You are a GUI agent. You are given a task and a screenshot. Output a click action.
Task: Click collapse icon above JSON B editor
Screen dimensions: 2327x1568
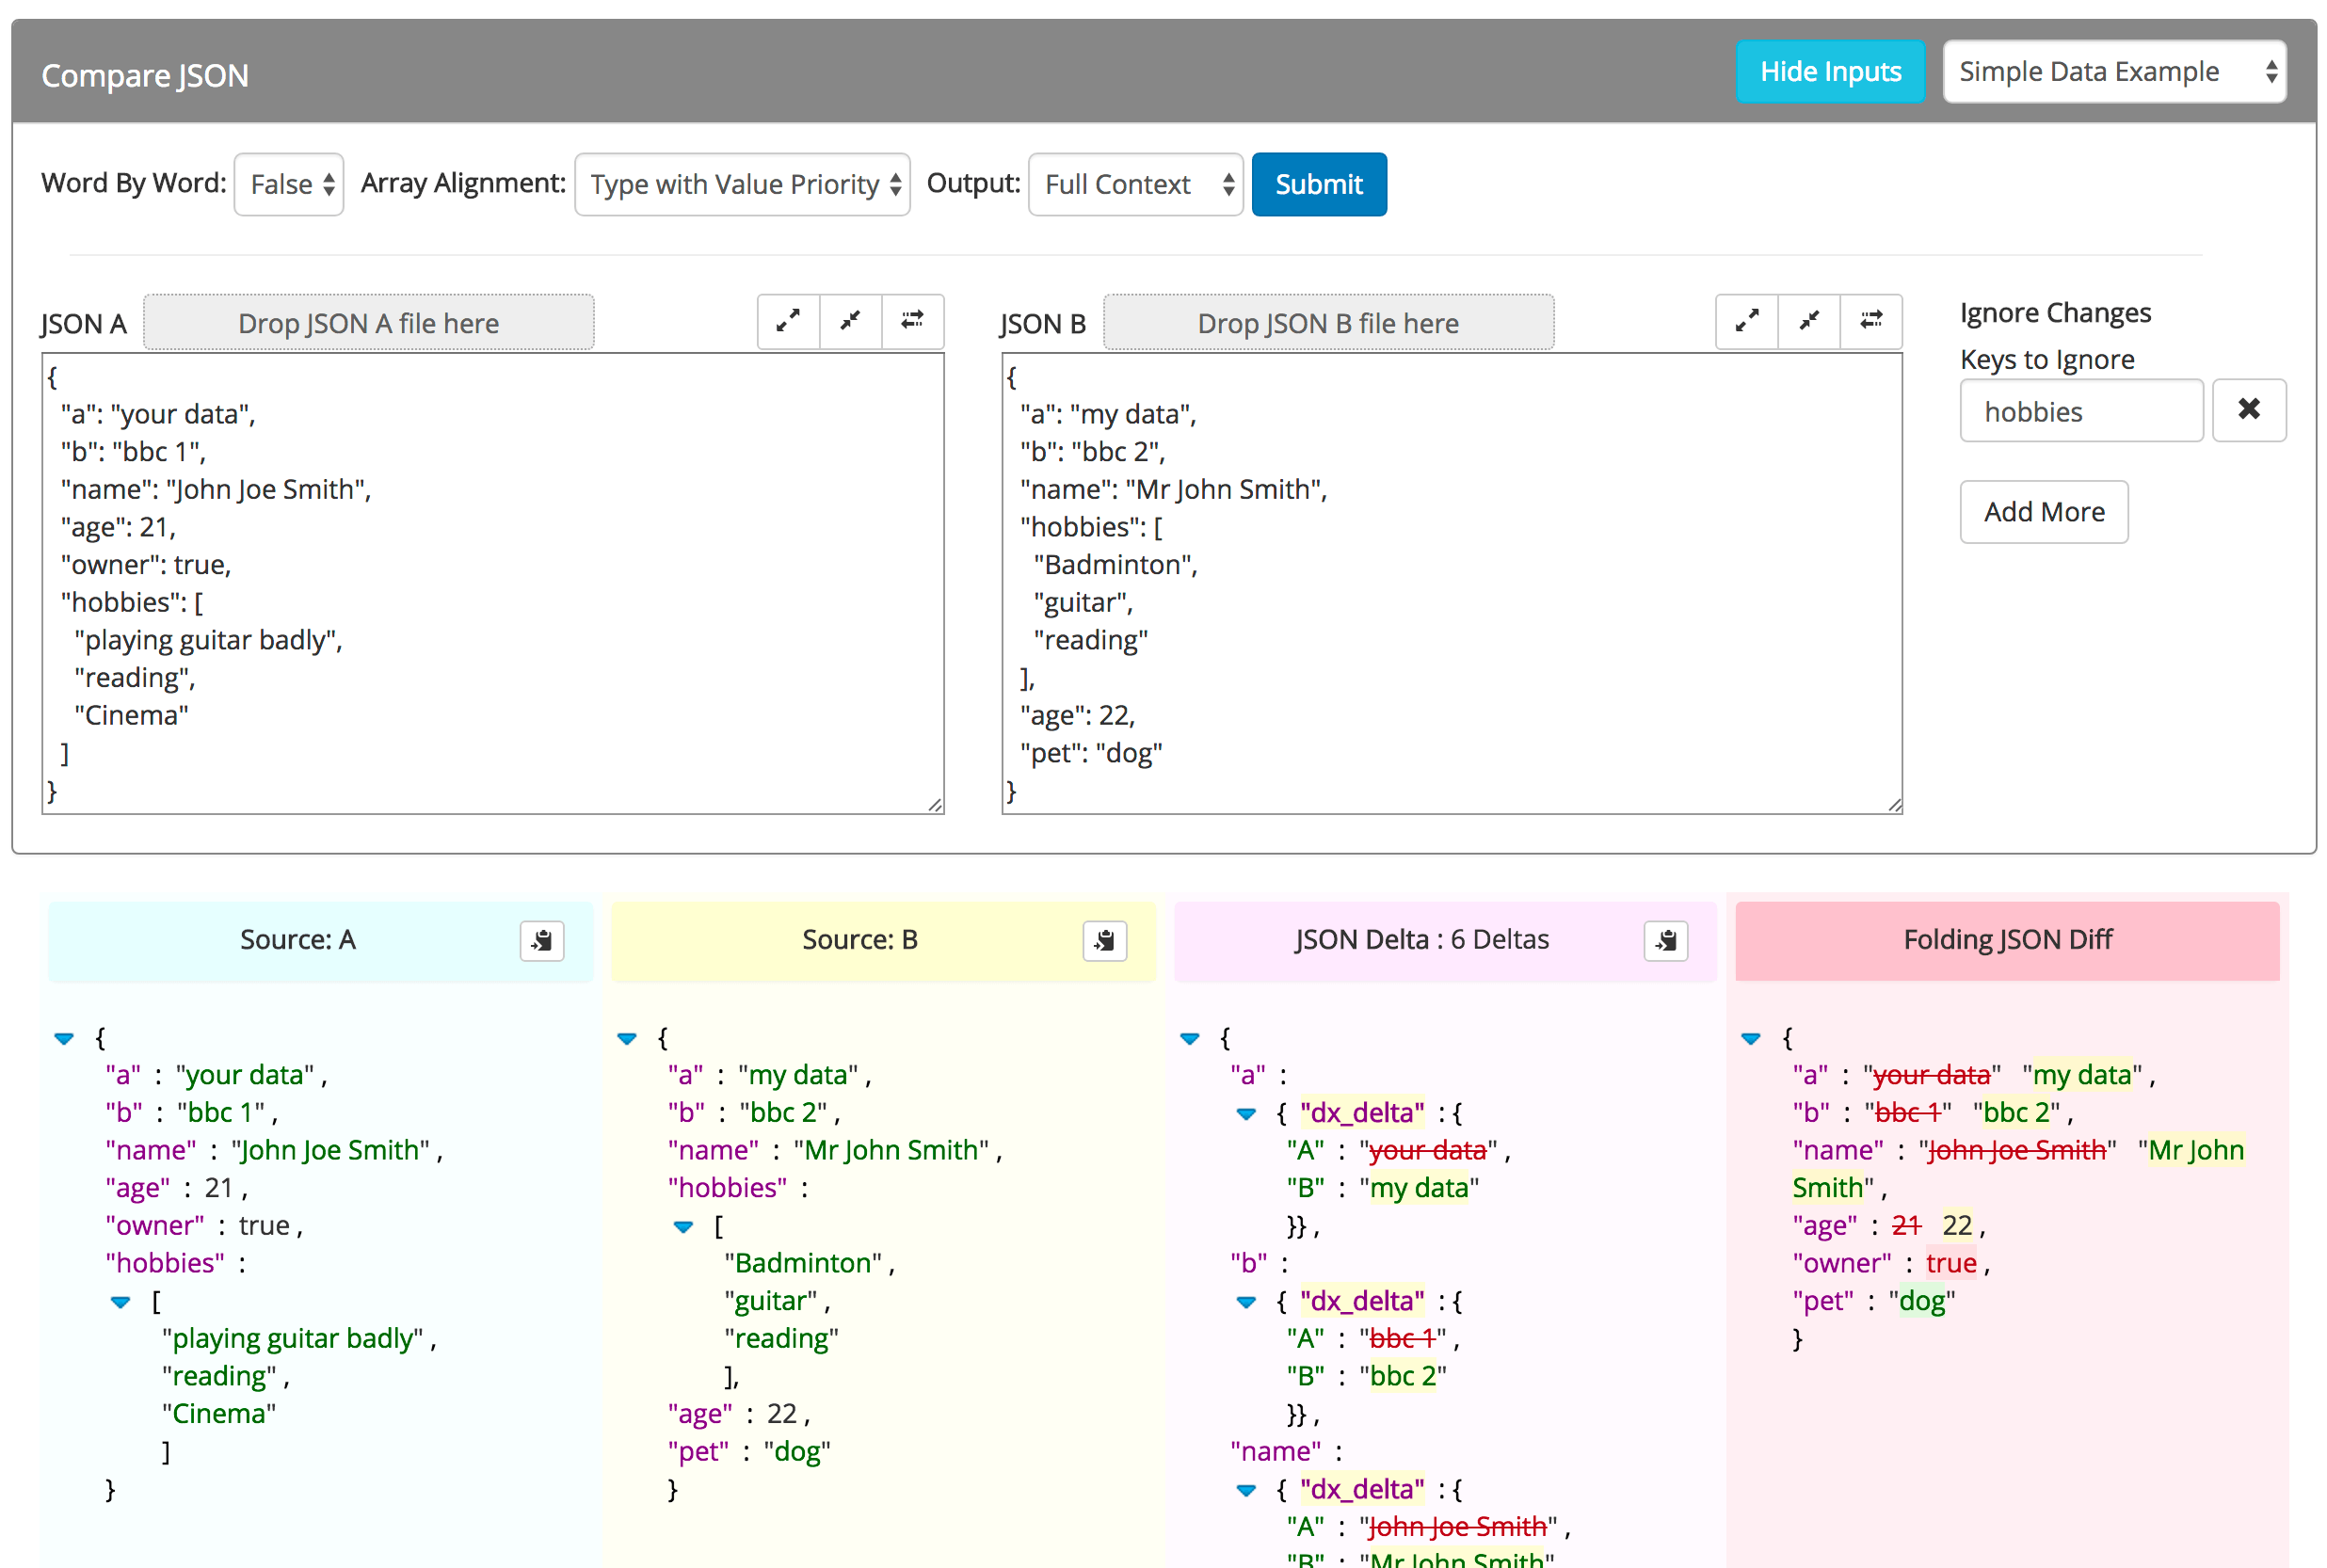tap(1808, 321)
